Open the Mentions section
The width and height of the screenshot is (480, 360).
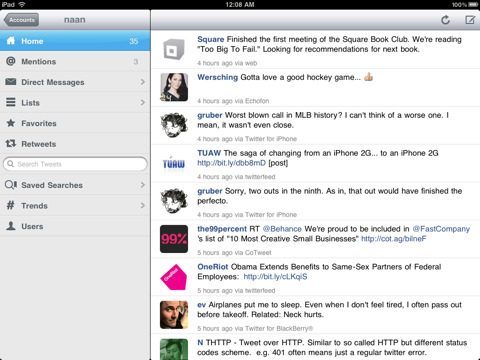tap(75, 61)
